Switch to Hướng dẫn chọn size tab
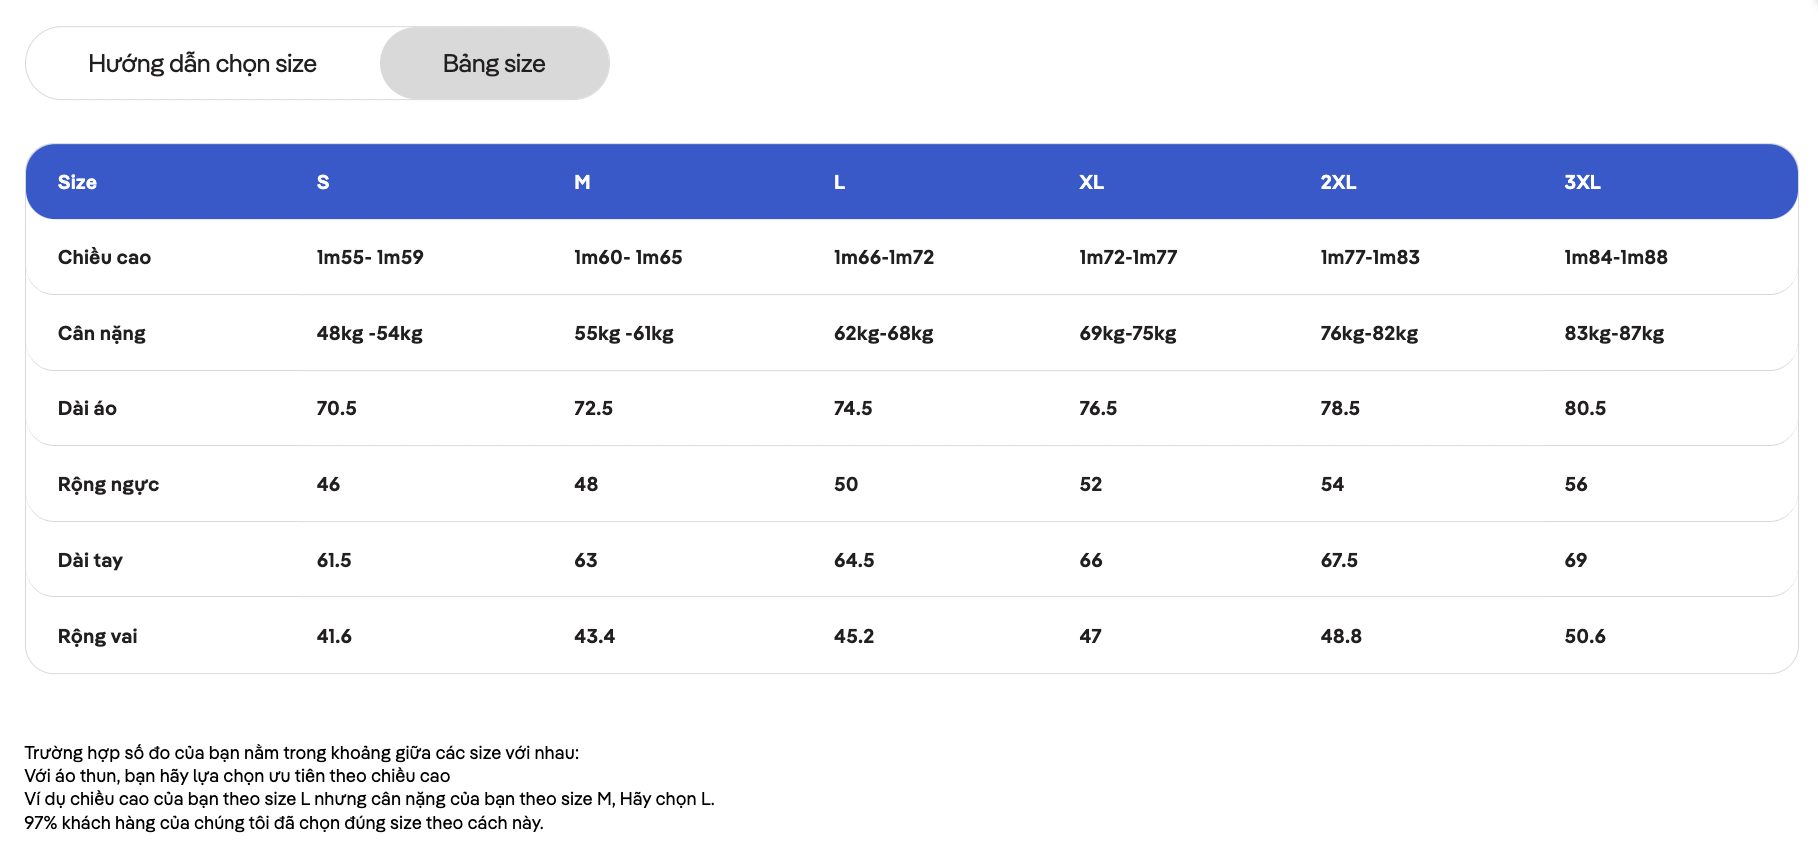Viewport: 1818px width, 852px height. (203, 63)
